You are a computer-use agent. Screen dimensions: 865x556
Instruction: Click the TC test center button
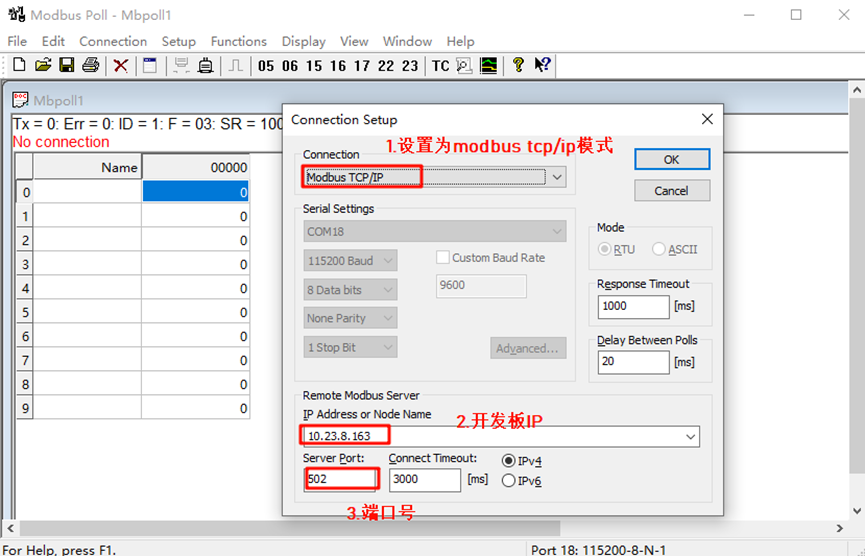441,66
